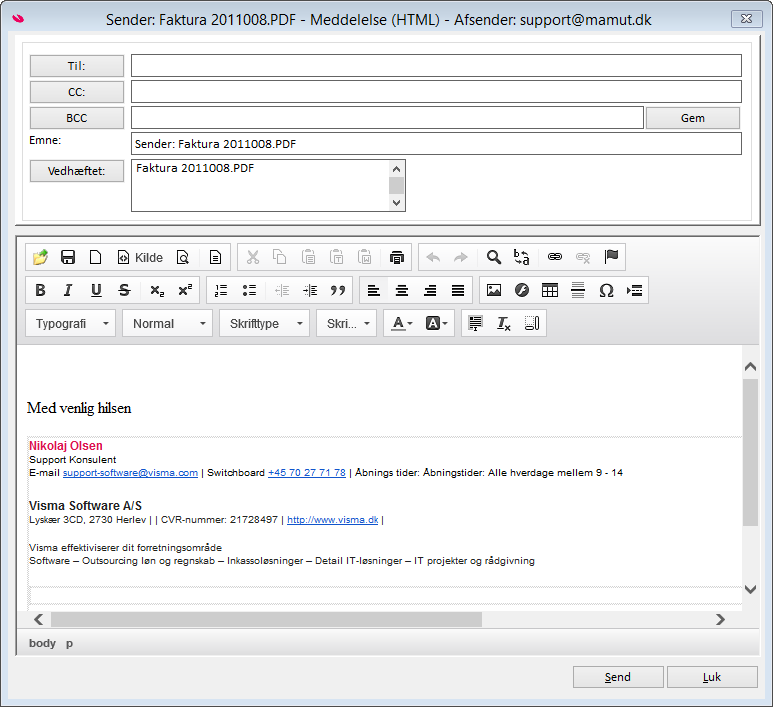Image resolution: width=773 pixels, height=707 pixels.
Task: Click attachment list scroll down arrow
Action: tap(396, 203)
